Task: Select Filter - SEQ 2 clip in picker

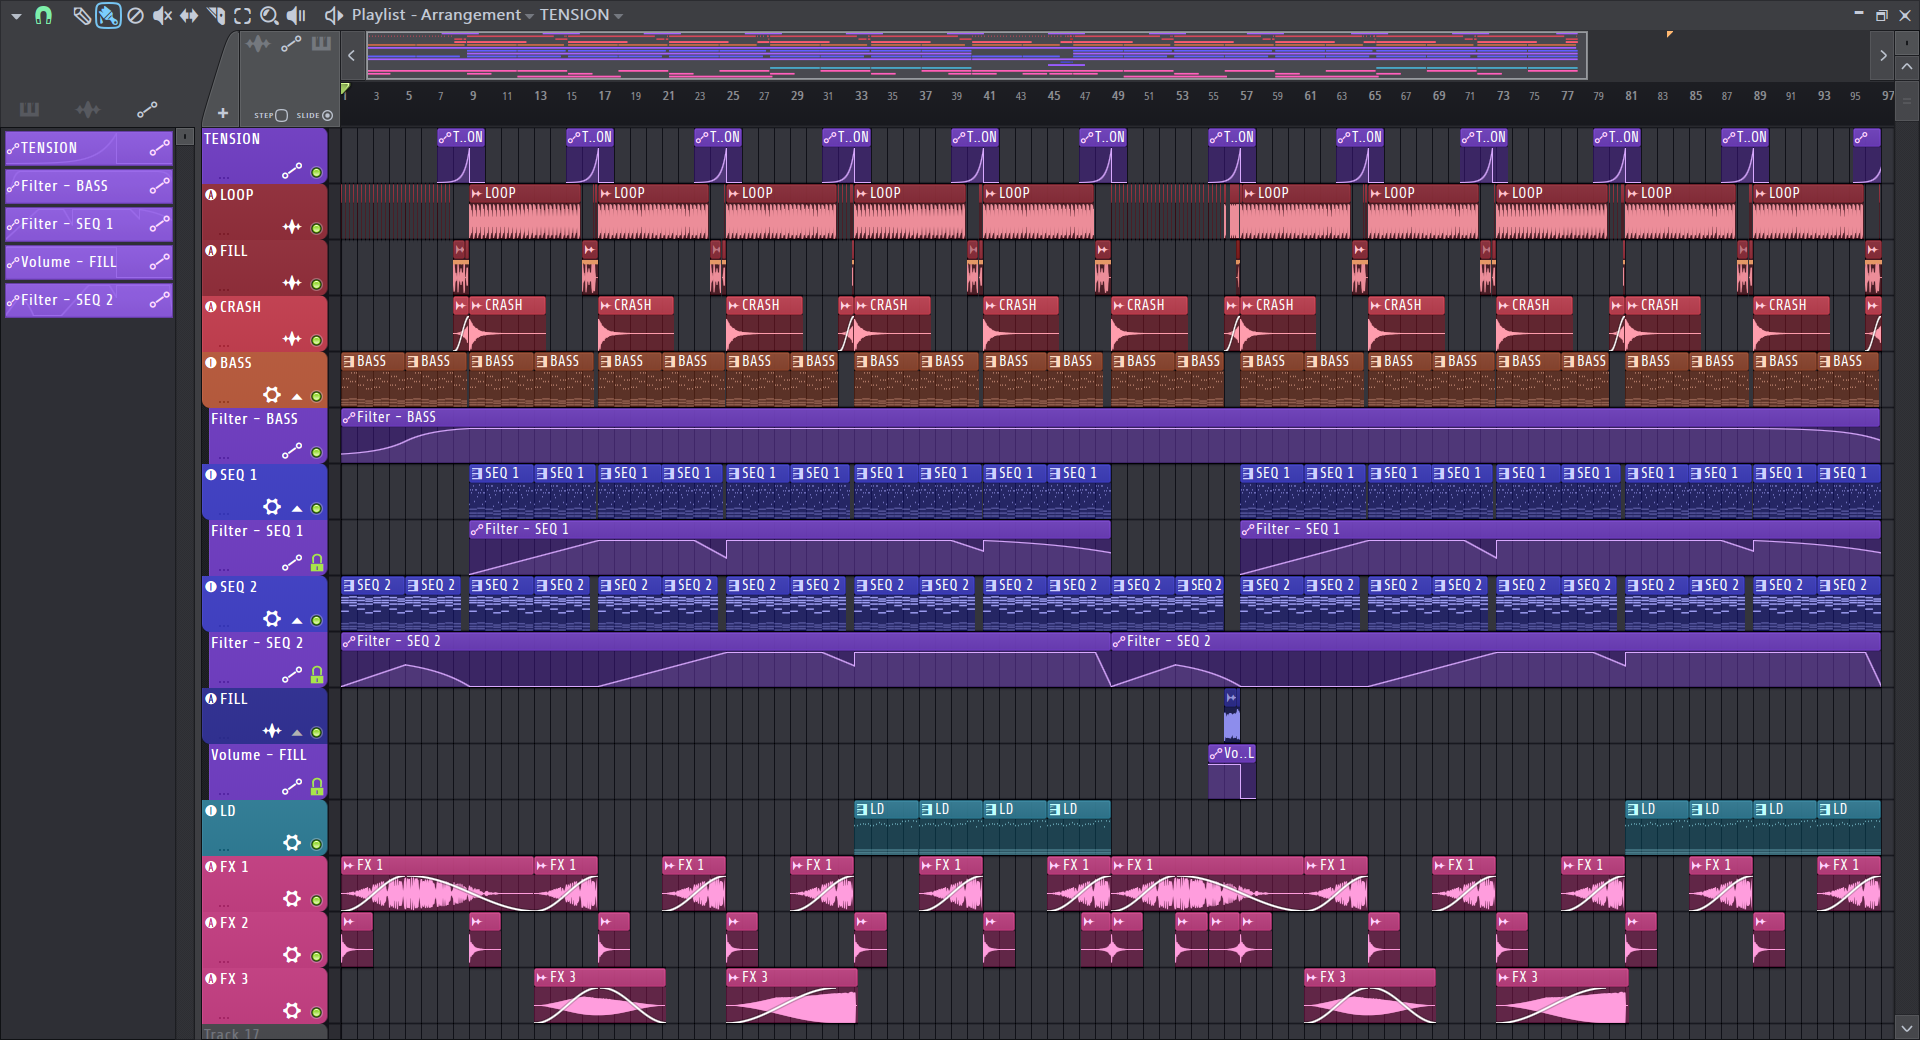Action: pos(89,300)
